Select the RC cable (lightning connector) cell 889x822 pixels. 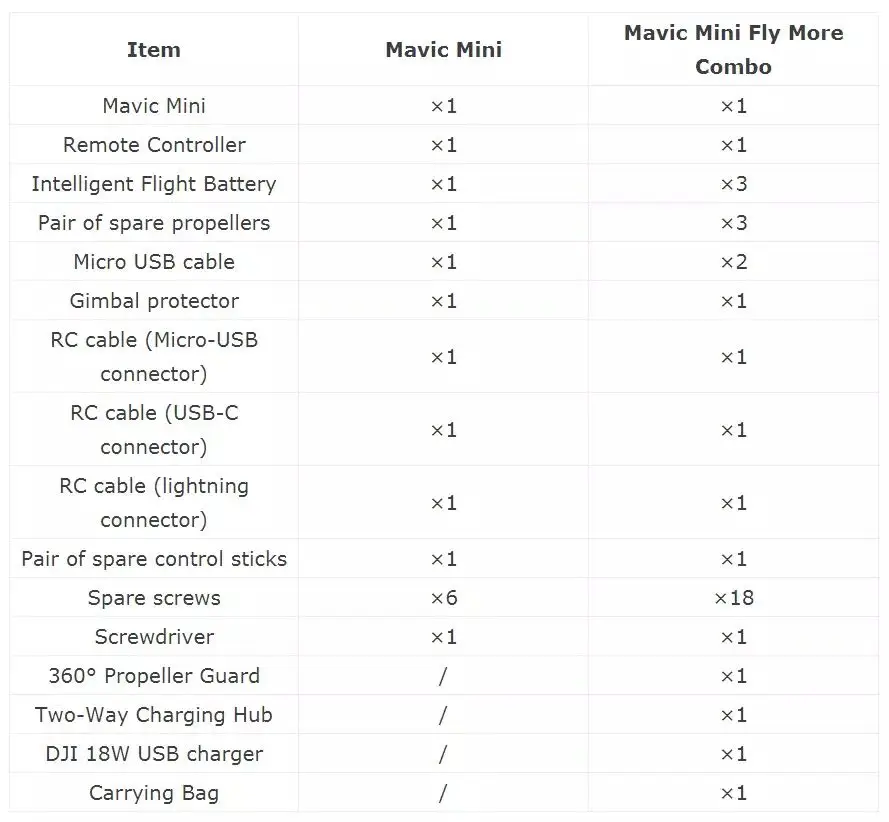pyautogui.click(x=154, y=503)
